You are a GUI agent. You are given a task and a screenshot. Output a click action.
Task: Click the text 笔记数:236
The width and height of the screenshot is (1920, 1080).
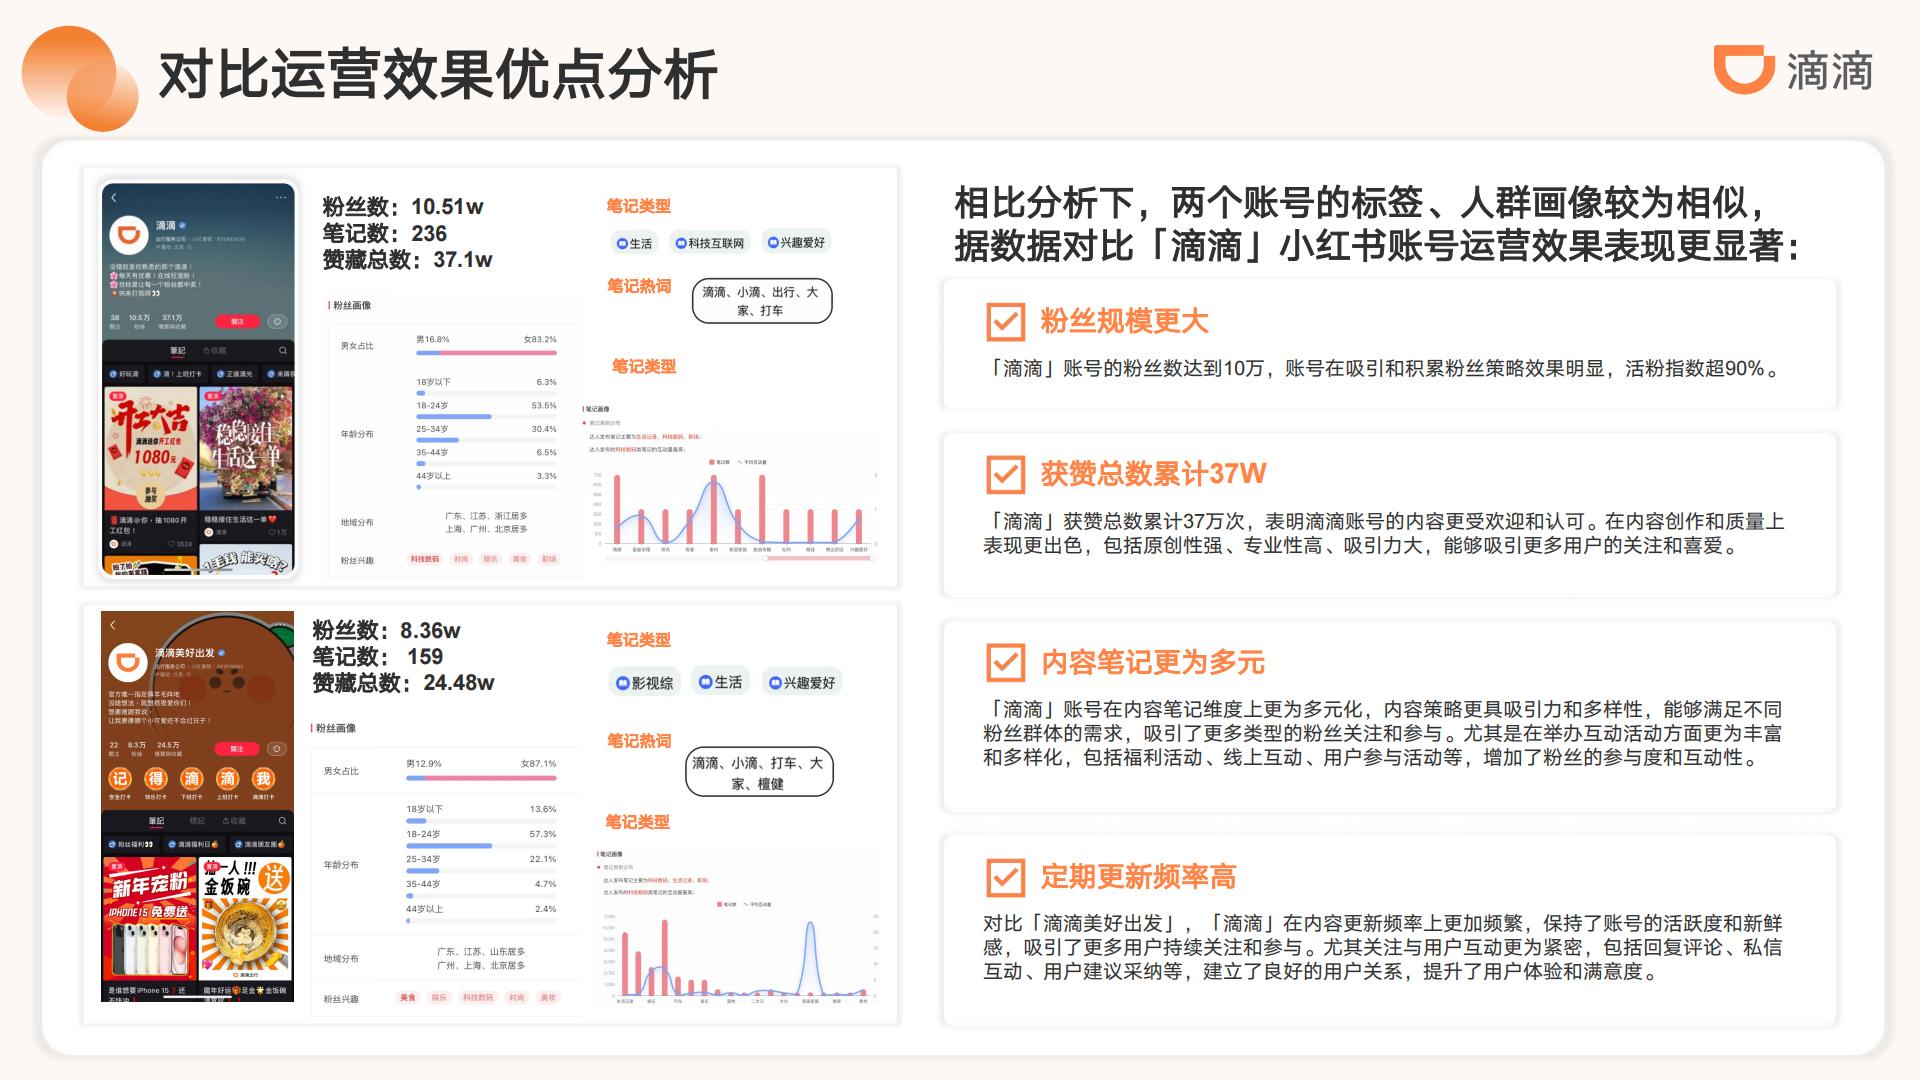(384, 234)
